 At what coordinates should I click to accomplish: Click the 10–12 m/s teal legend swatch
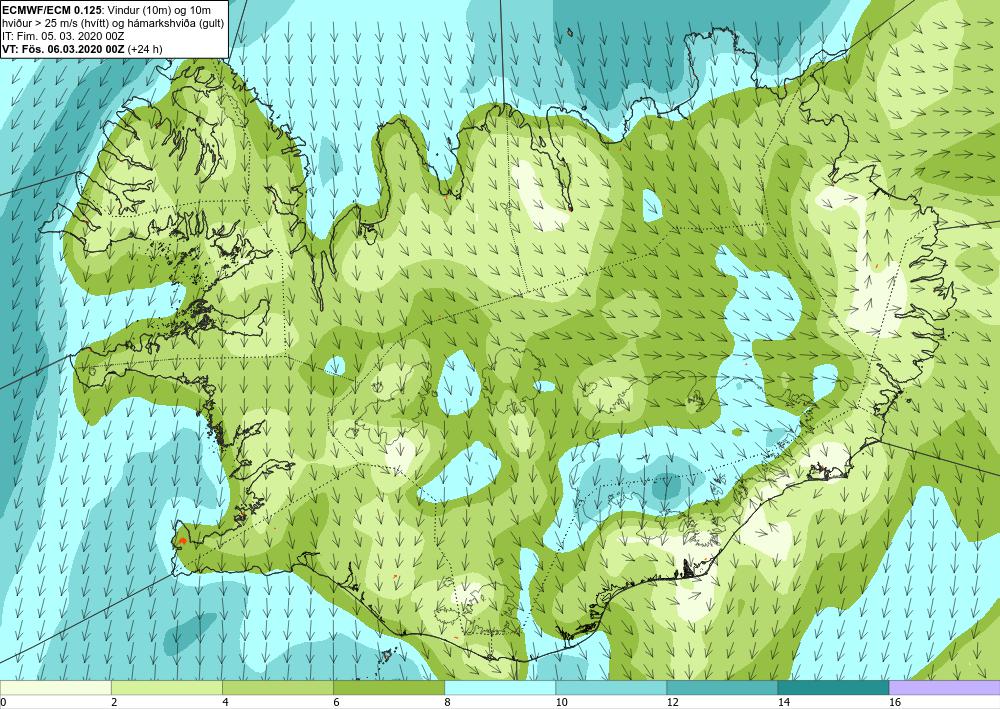point(611,687)
